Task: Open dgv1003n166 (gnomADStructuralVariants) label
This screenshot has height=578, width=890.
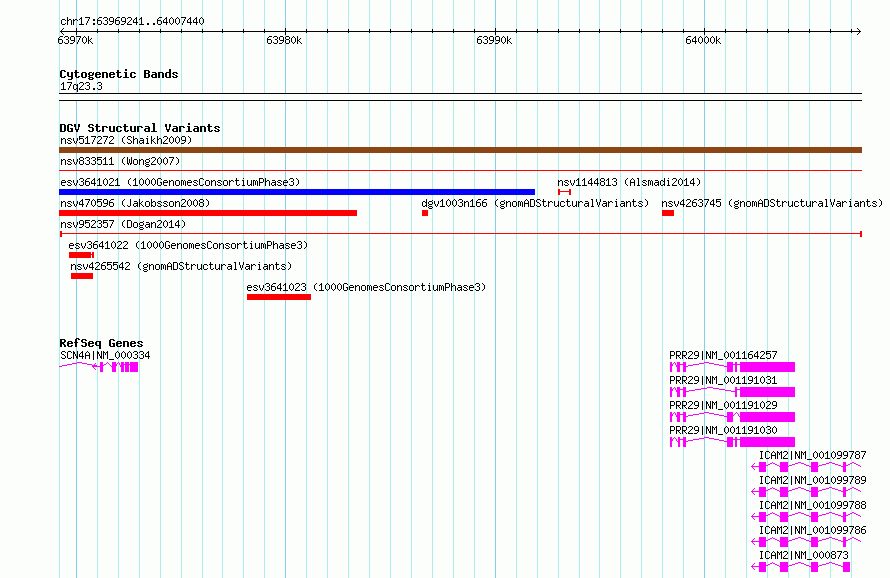Action: pyautogui.click(x=535, y=203)
